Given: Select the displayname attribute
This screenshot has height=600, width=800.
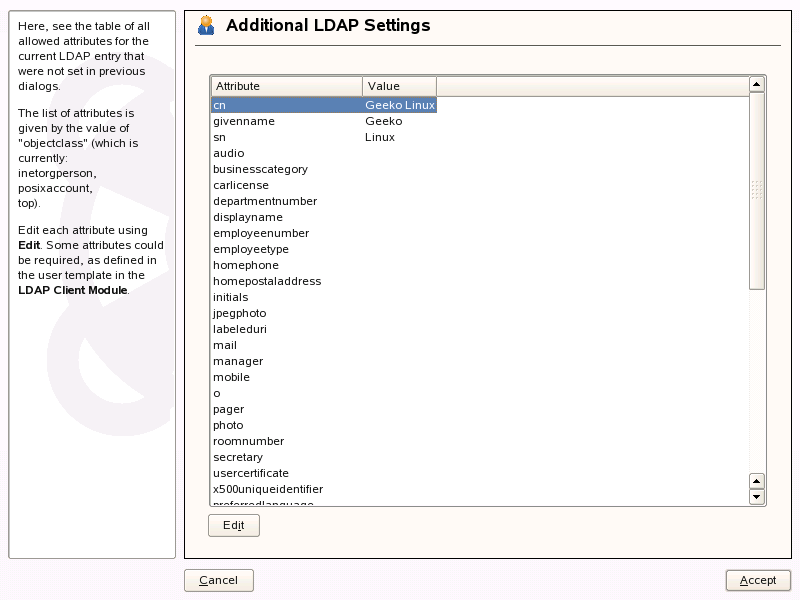Looking at the screenshot, I should tap(248, 217).
